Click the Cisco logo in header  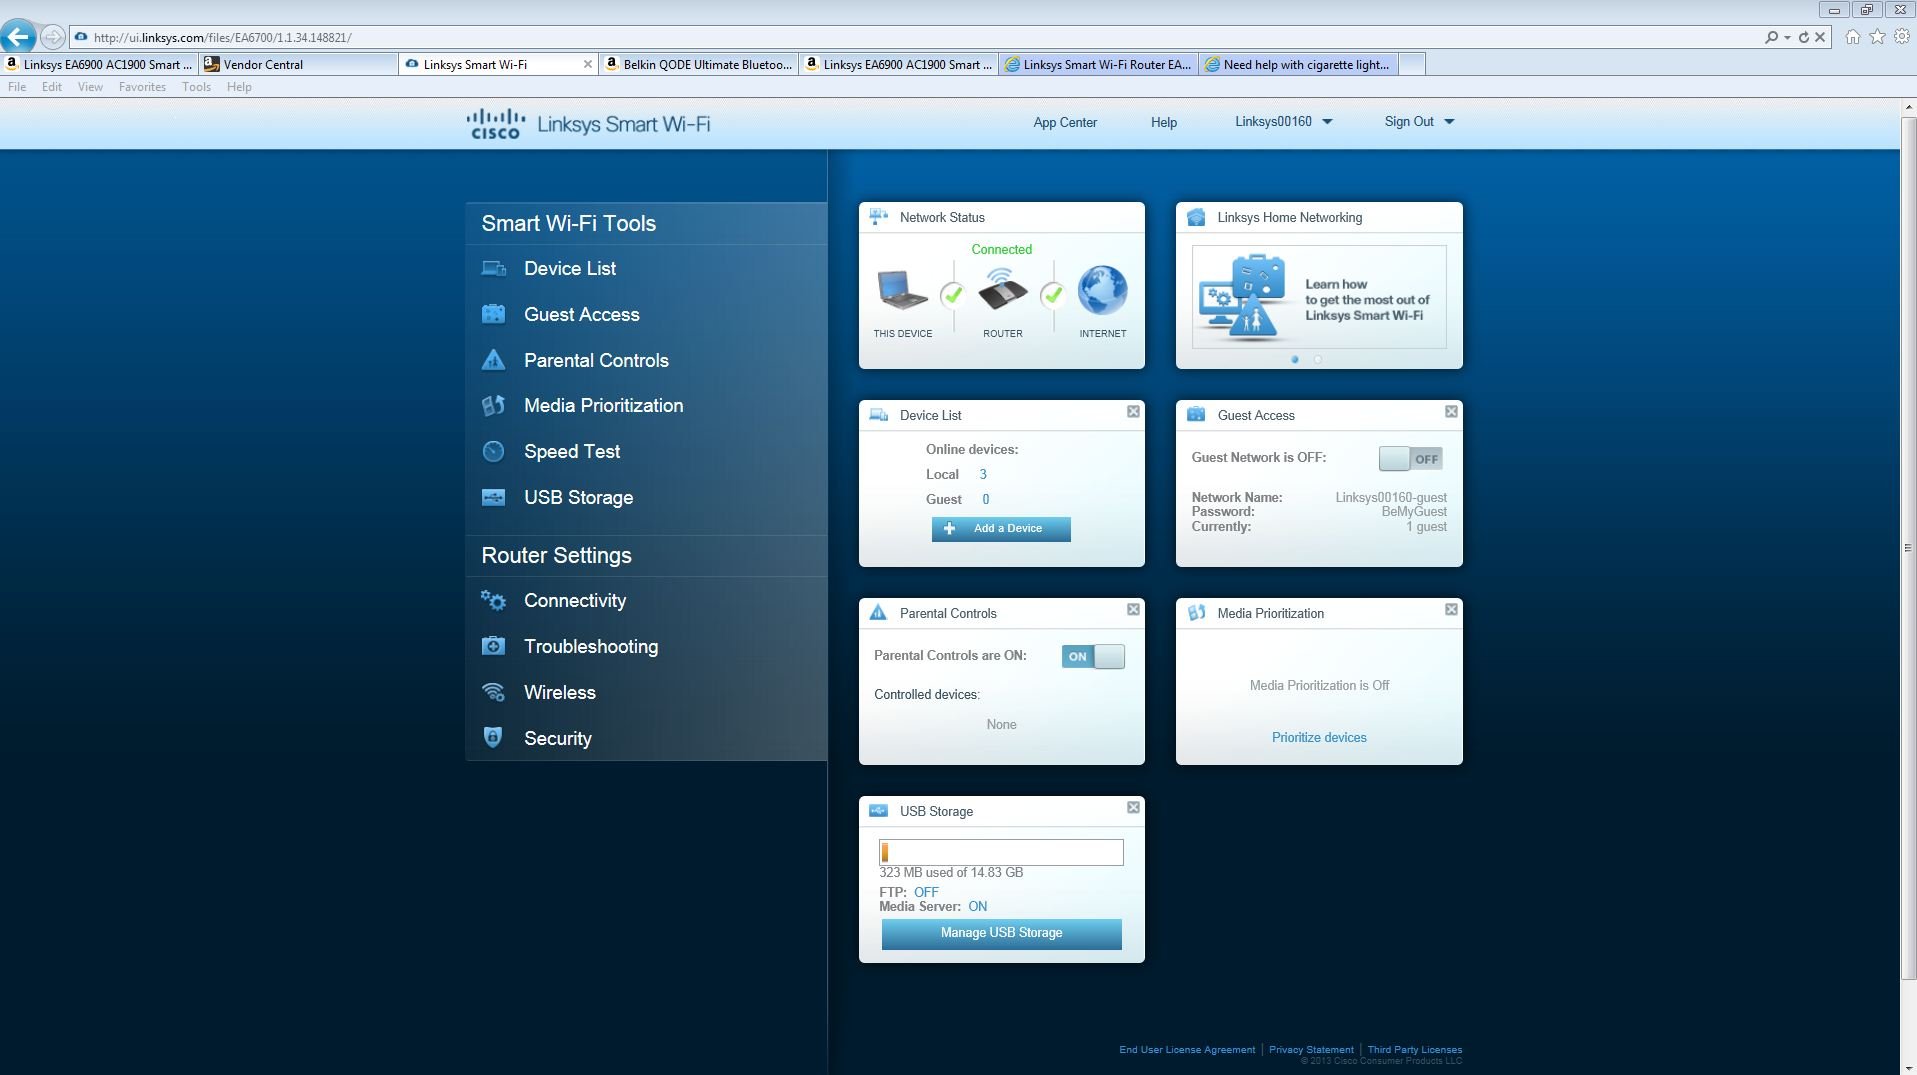pyautogui.click(x=495, y=124)
